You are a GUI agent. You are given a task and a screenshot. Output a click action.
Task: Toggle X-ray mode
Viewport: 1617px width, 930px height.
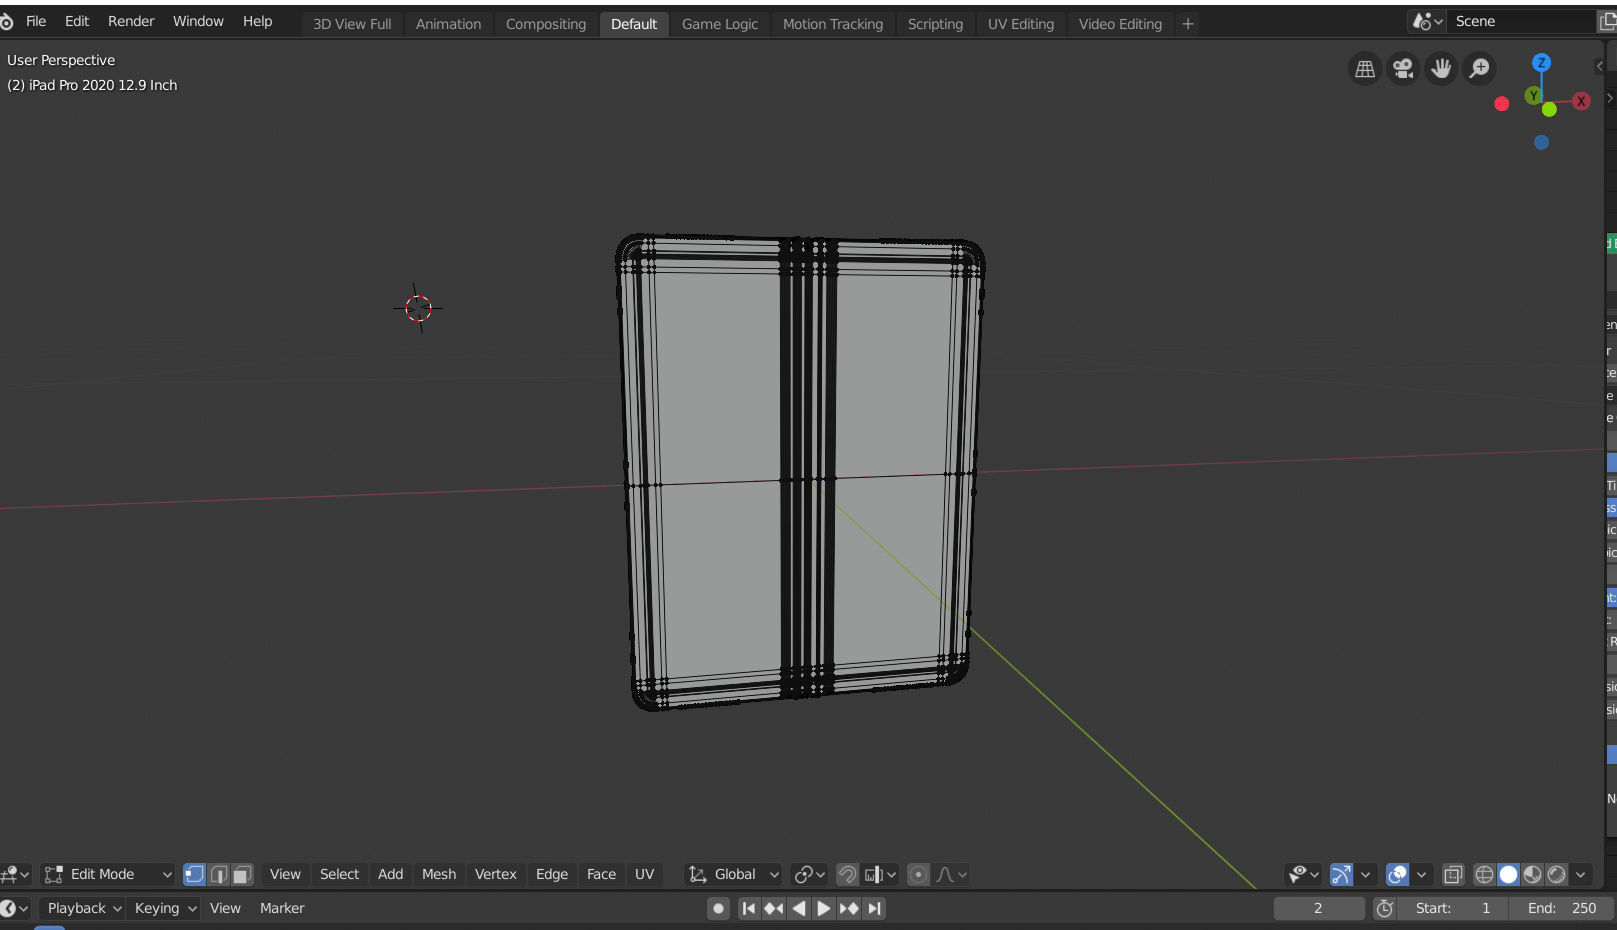tap(1453, 874)
